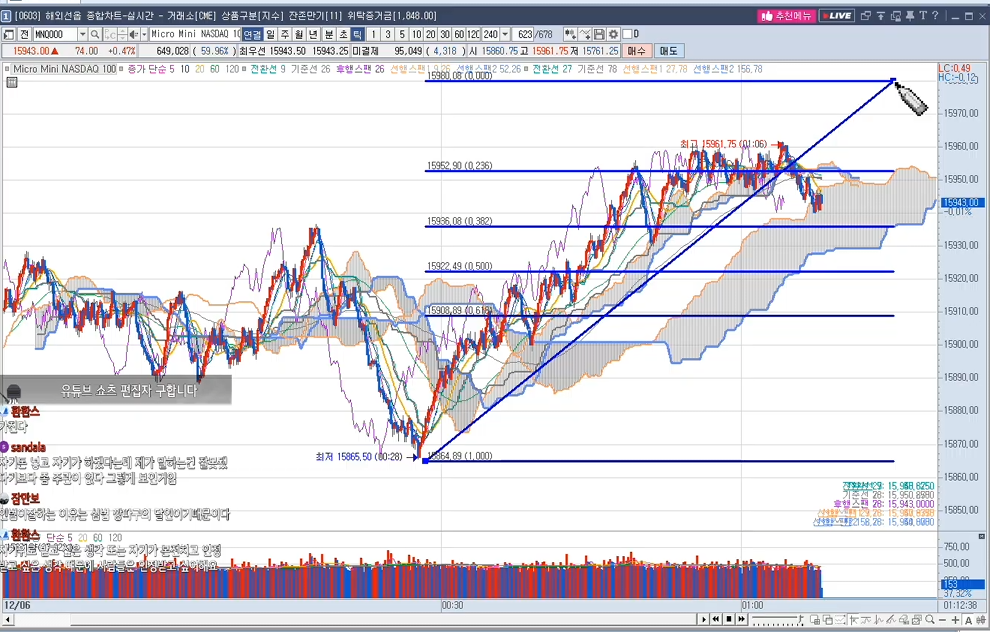Adjust the replay speed slider at bottom
The image size is (990, 632).
(778, 619)
